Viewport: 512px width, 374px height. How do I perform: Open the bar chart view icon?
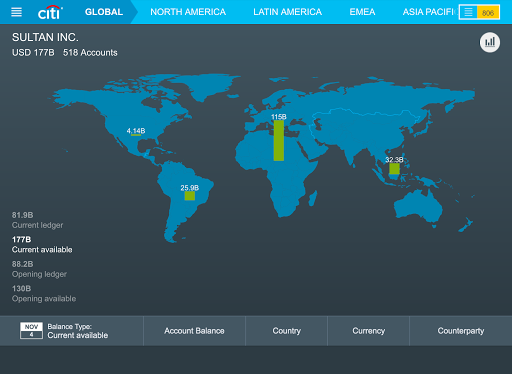(x=490, y=42)
